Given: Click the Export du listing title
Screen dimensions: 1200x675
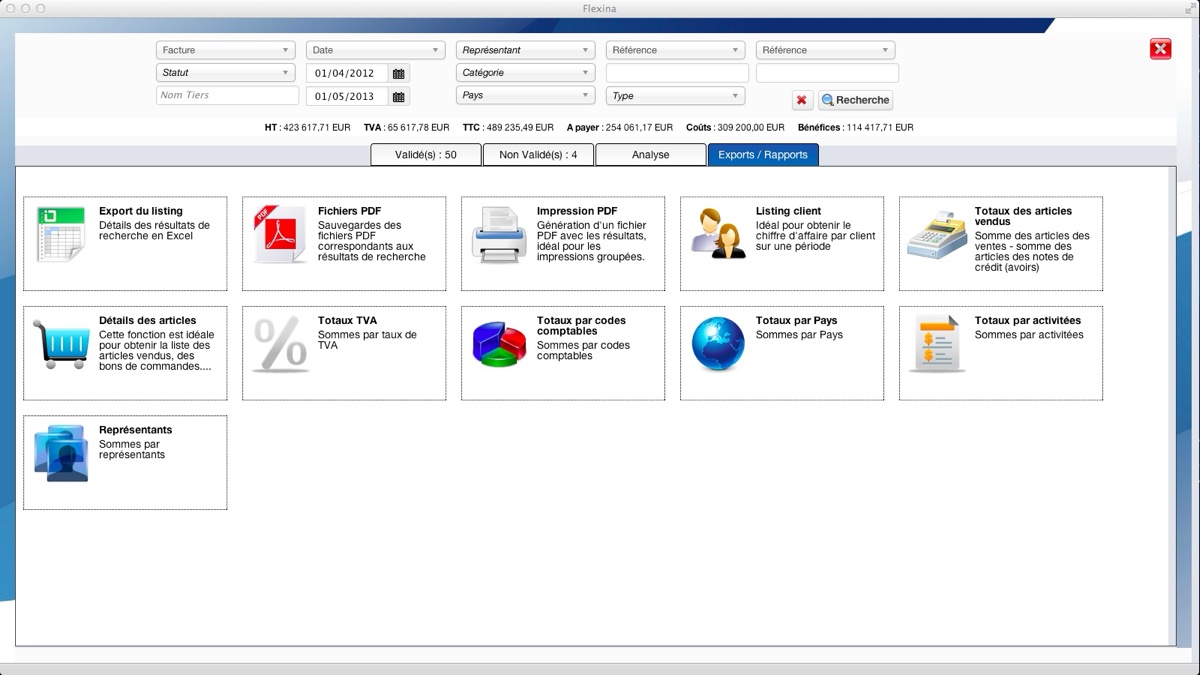Looking at the screenshot, I should pos(141,211).
